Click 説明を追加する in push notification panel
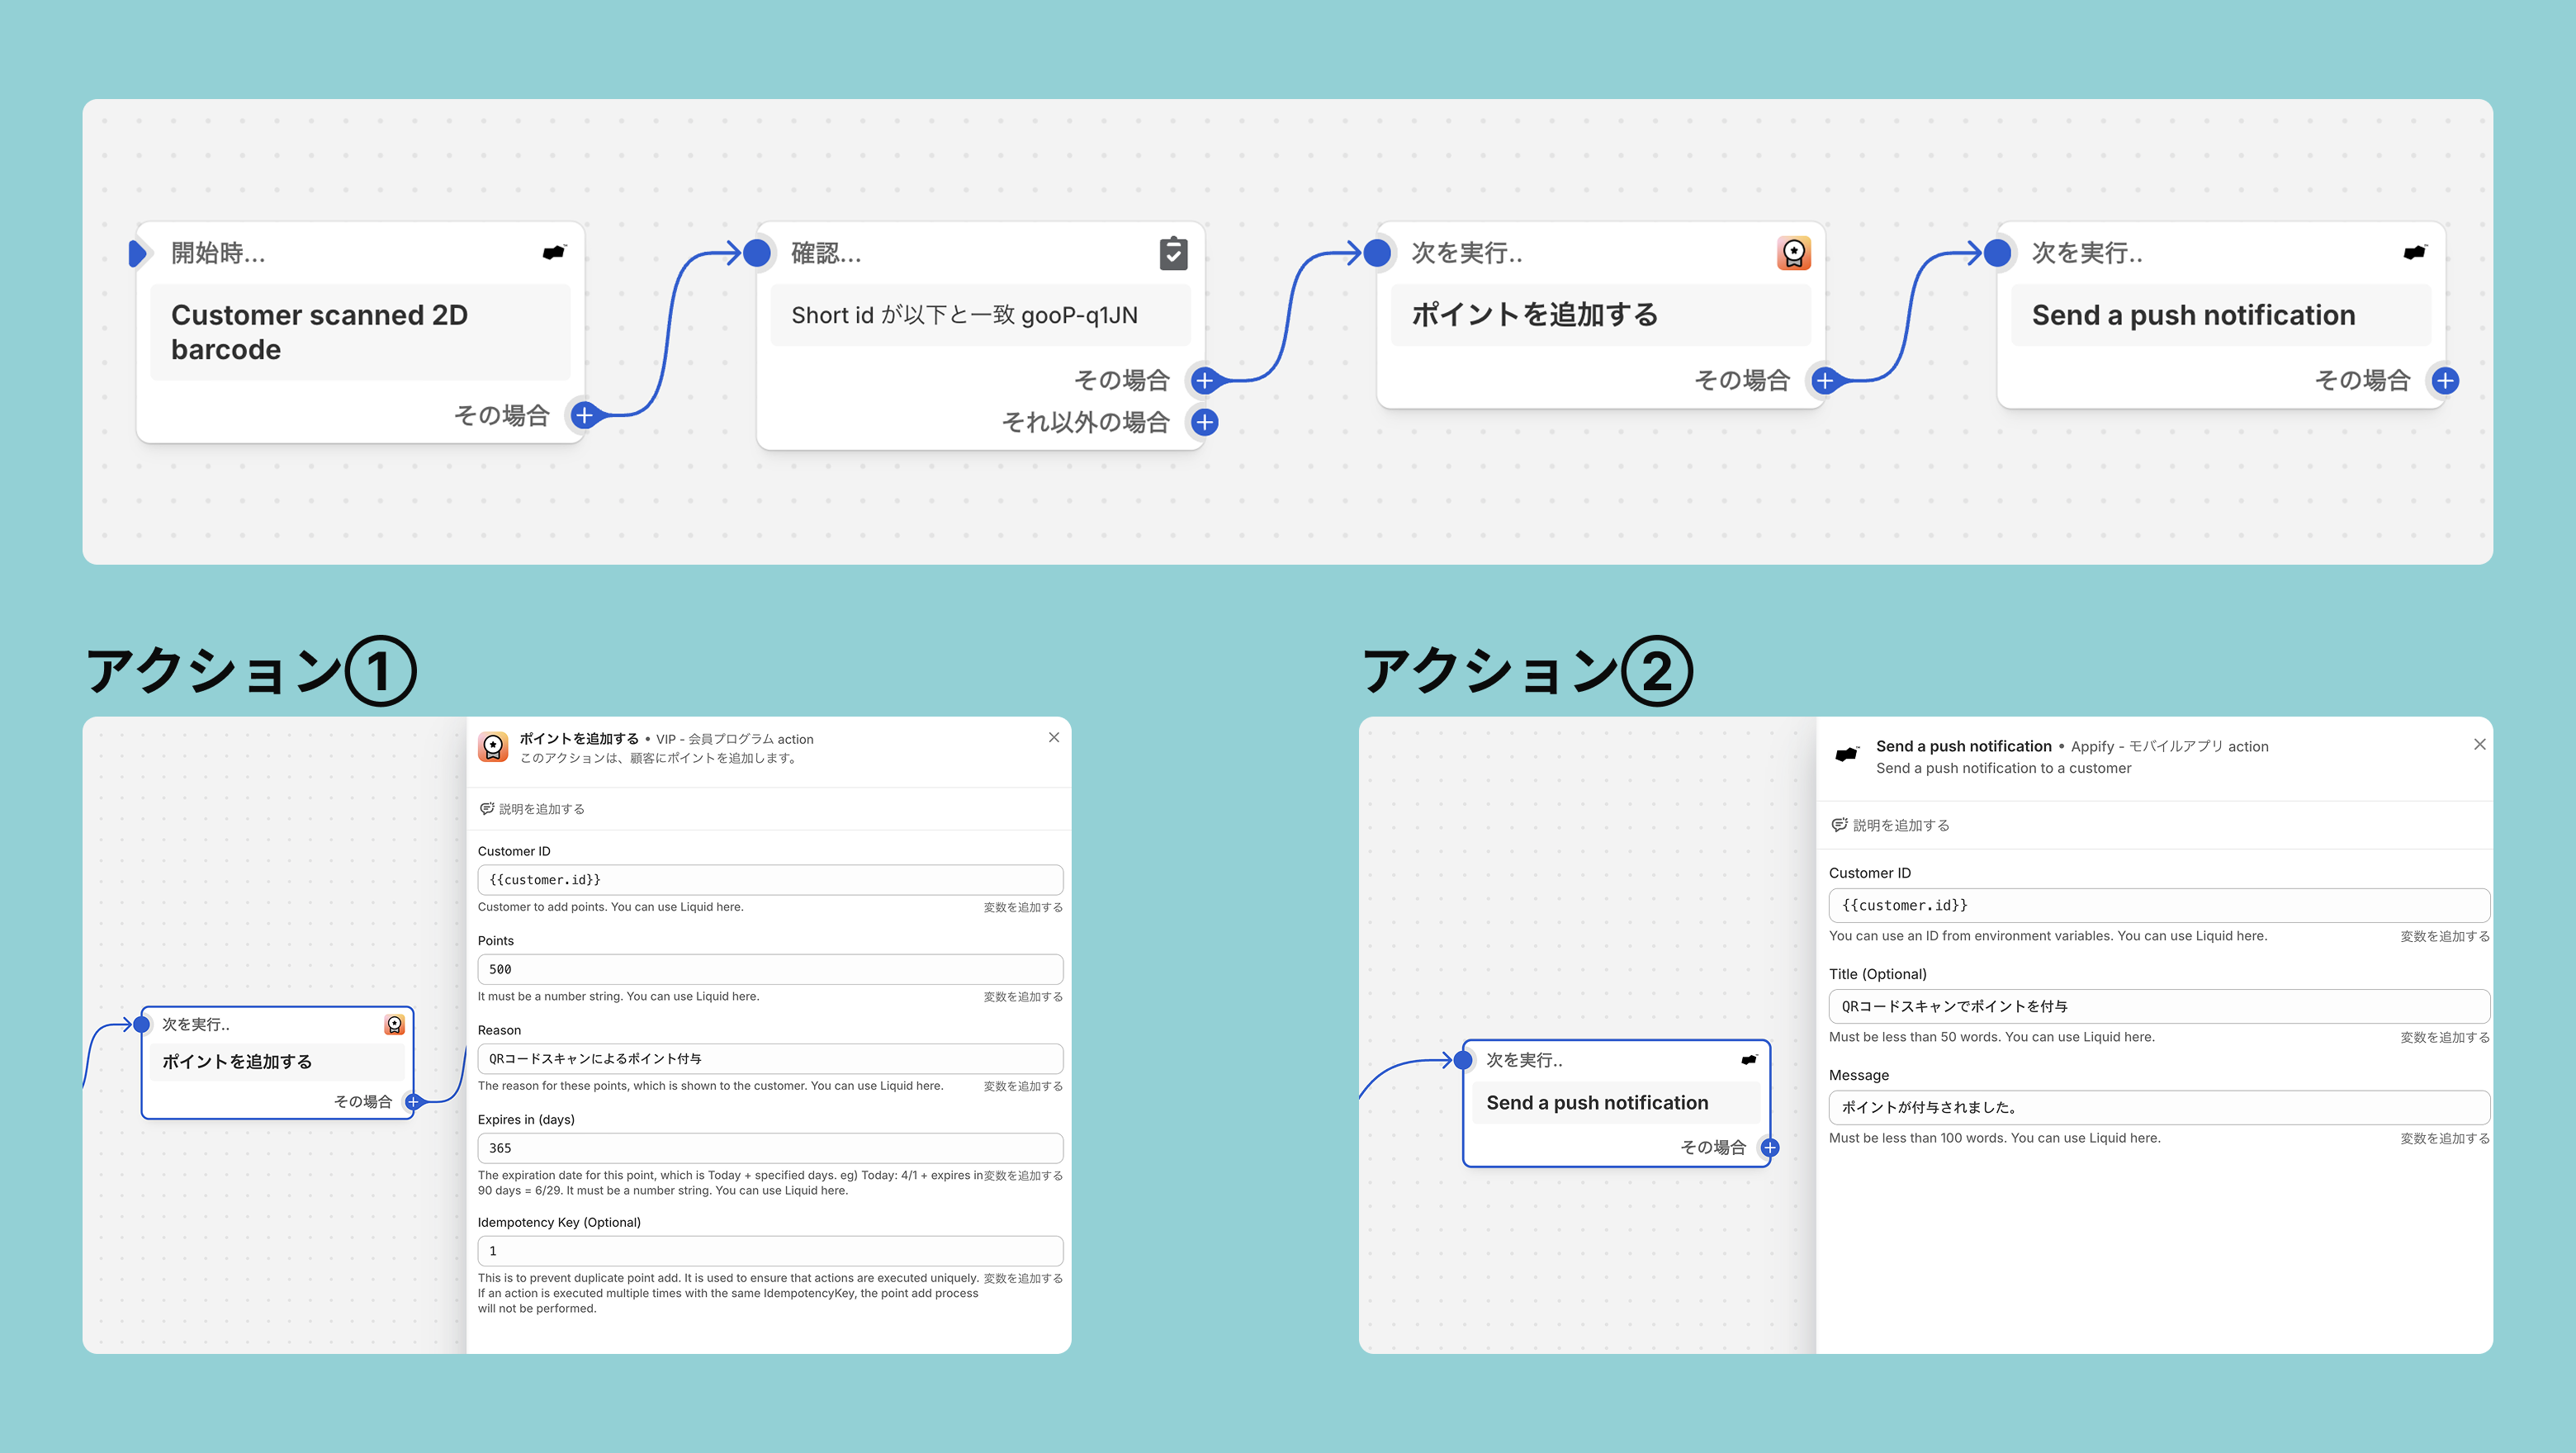The width and height of the screenshot is (2576, 1453). (x=1900, y=825)
